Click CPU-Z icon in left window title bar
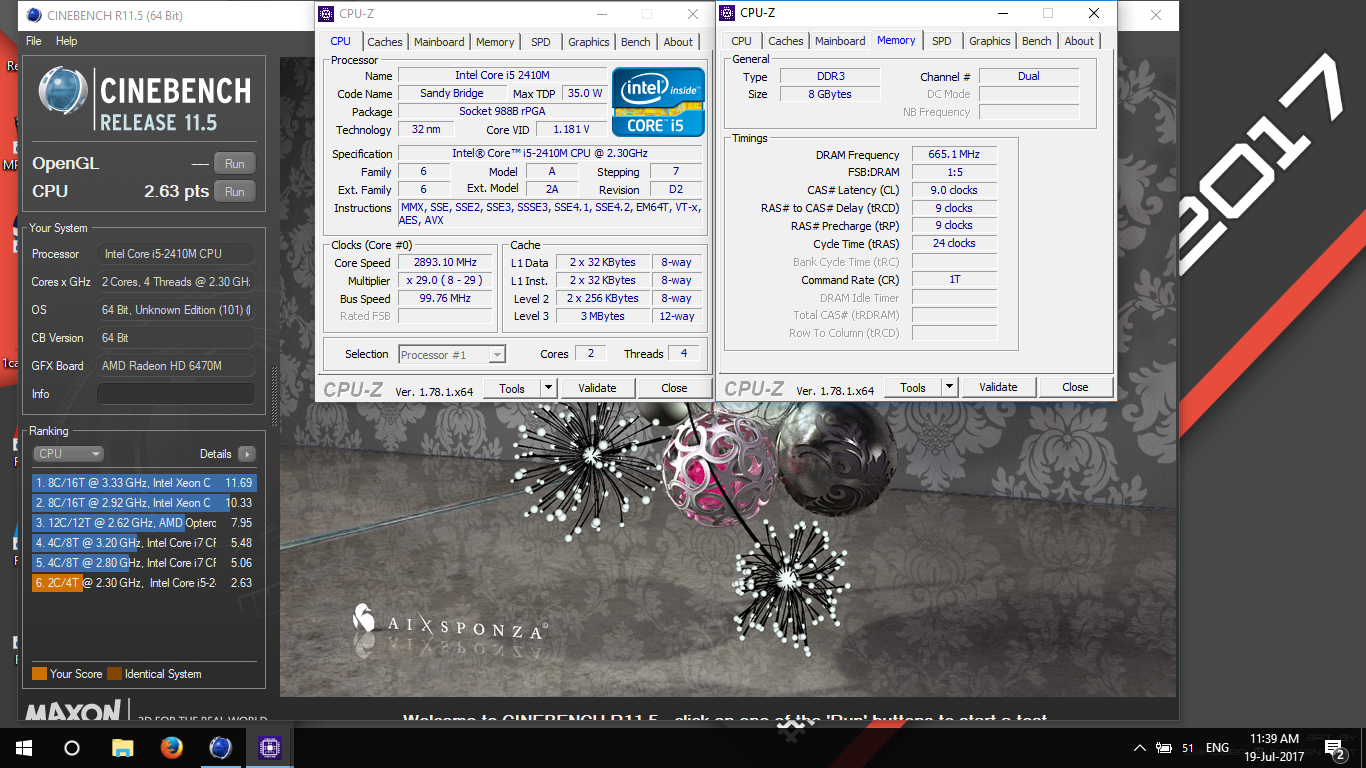 point(326,14)
